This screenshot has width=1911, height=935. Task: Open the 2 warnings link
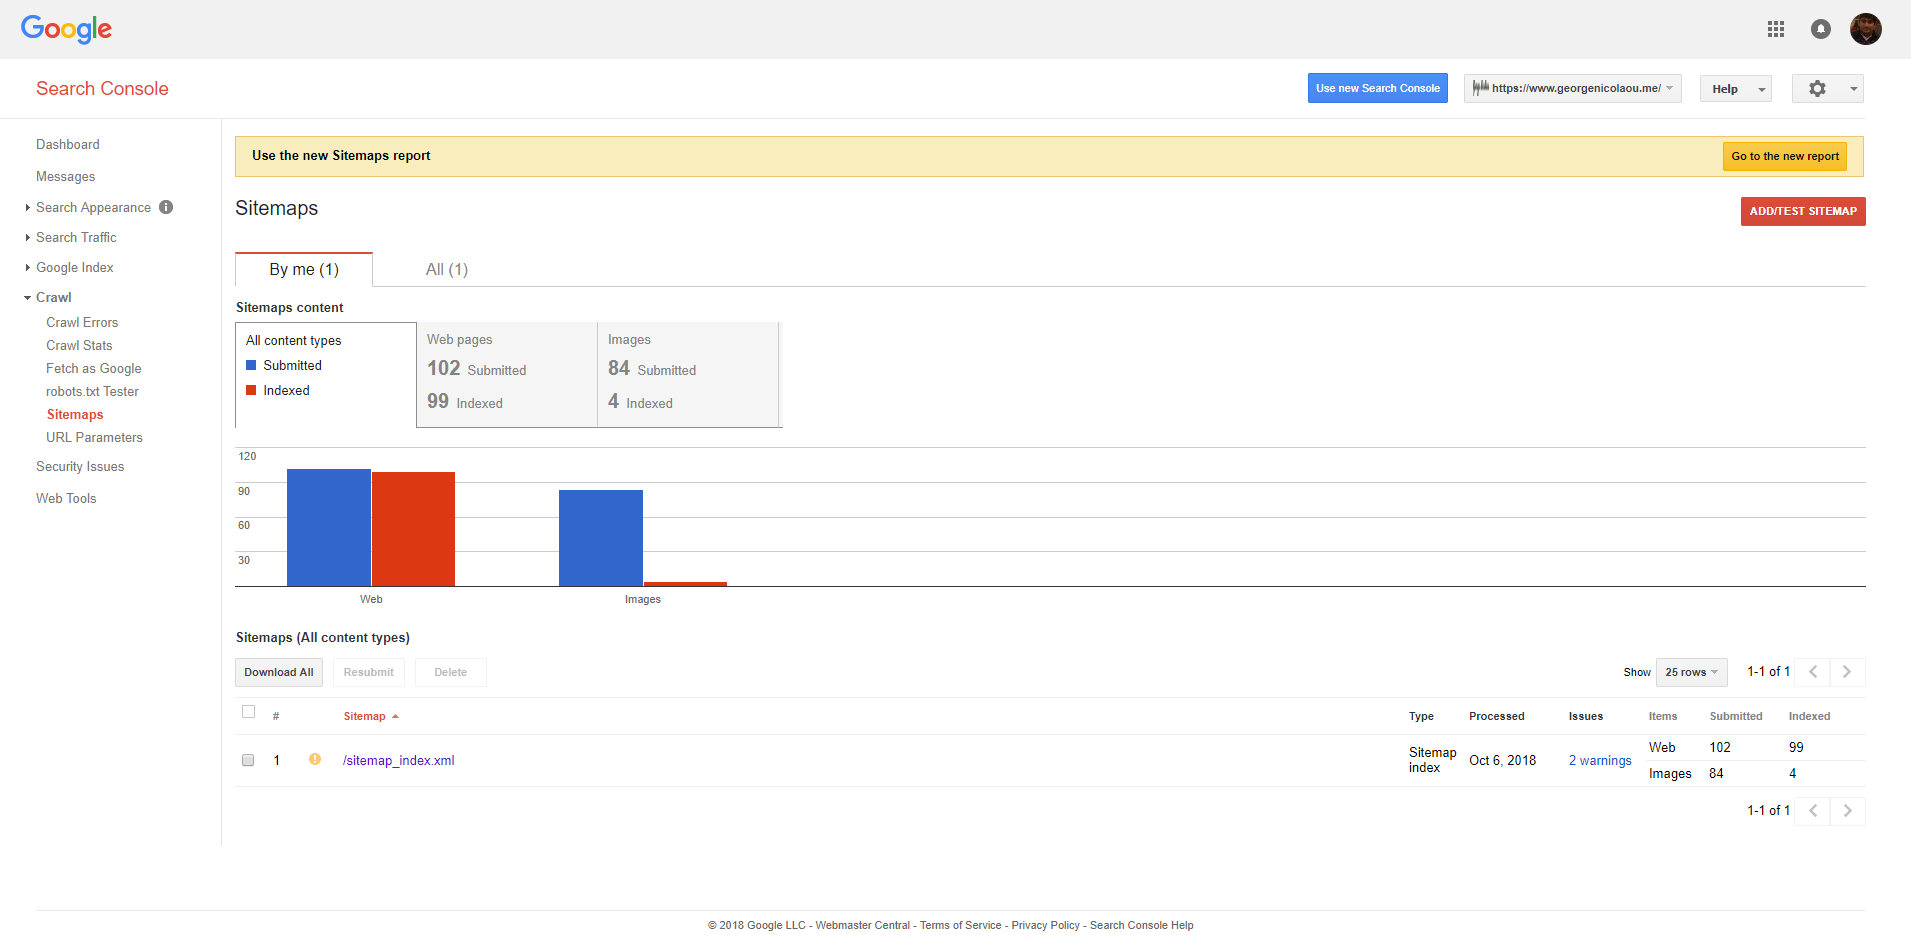pos(1600,760)
